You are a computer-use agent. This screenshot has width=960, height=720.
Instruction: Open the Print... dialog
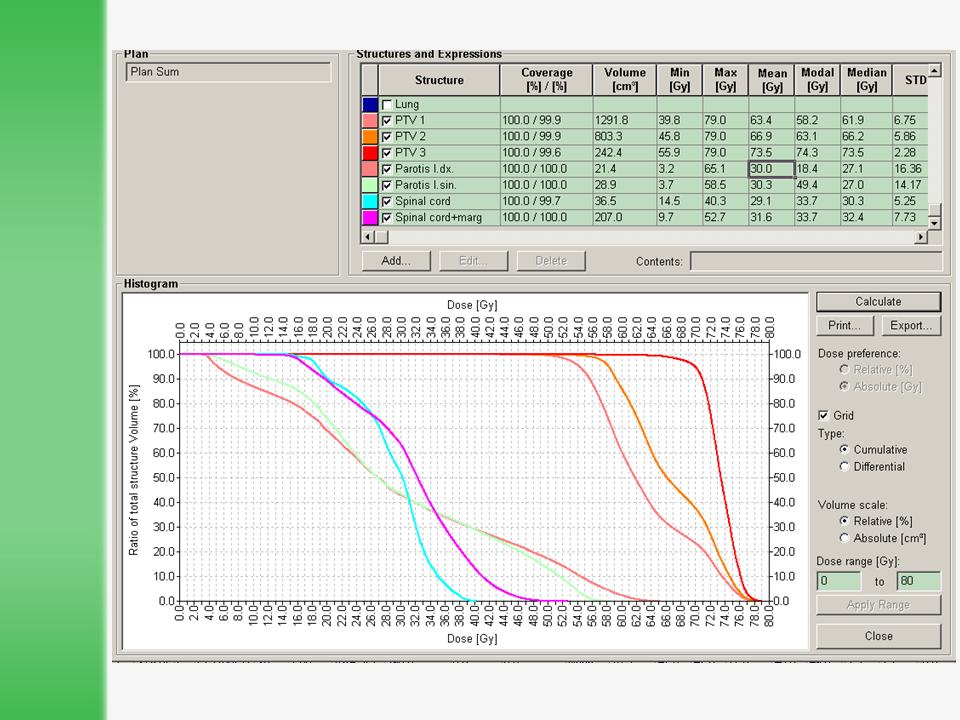click(x=845, y=325)
